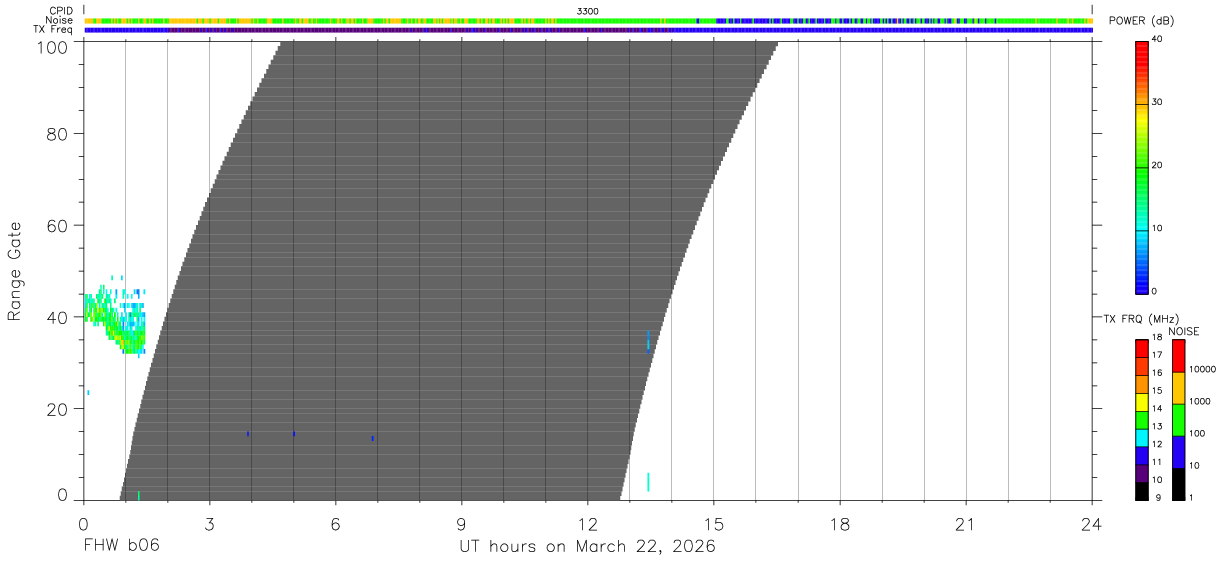The height and width of the screenshot is (567, 1228).
Task: Click the blue echo near 13.5 UT, gate 35
Action: 648,340
